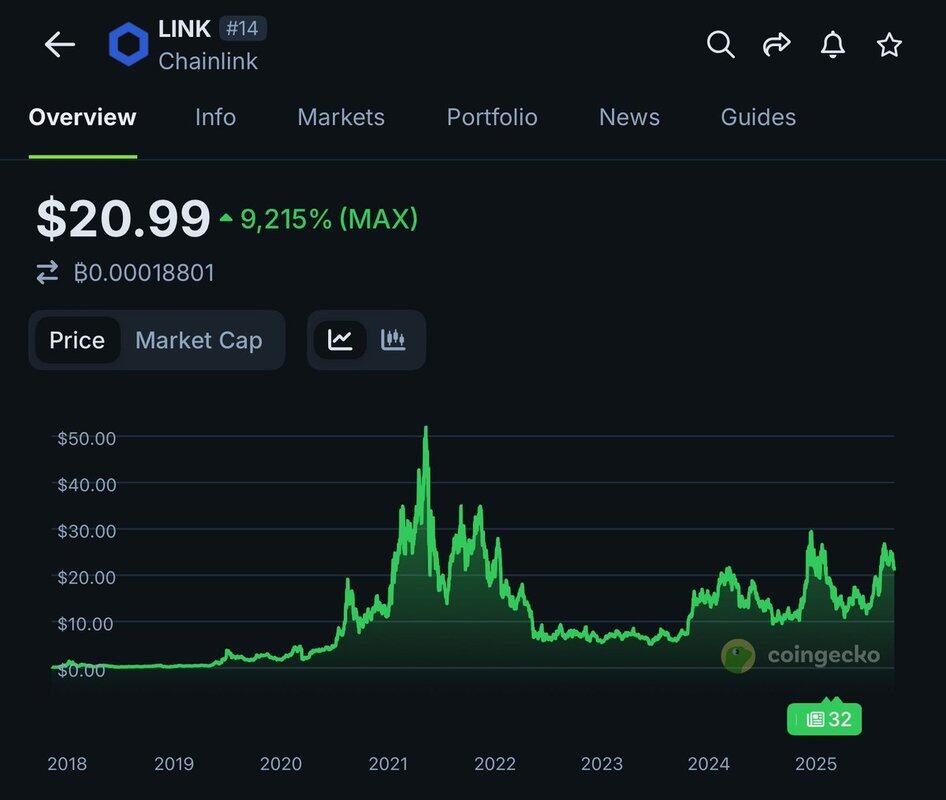The image size is (946, 800).
Task: Open the Overview tab
Action: coord(83,117)
